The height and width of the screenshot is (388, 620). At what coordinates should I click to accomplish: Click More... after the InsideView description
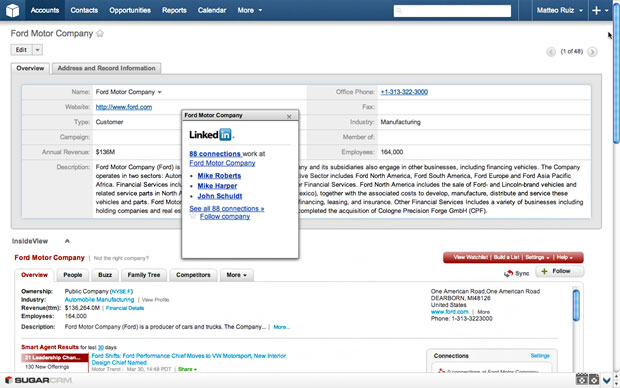[282, 327]
